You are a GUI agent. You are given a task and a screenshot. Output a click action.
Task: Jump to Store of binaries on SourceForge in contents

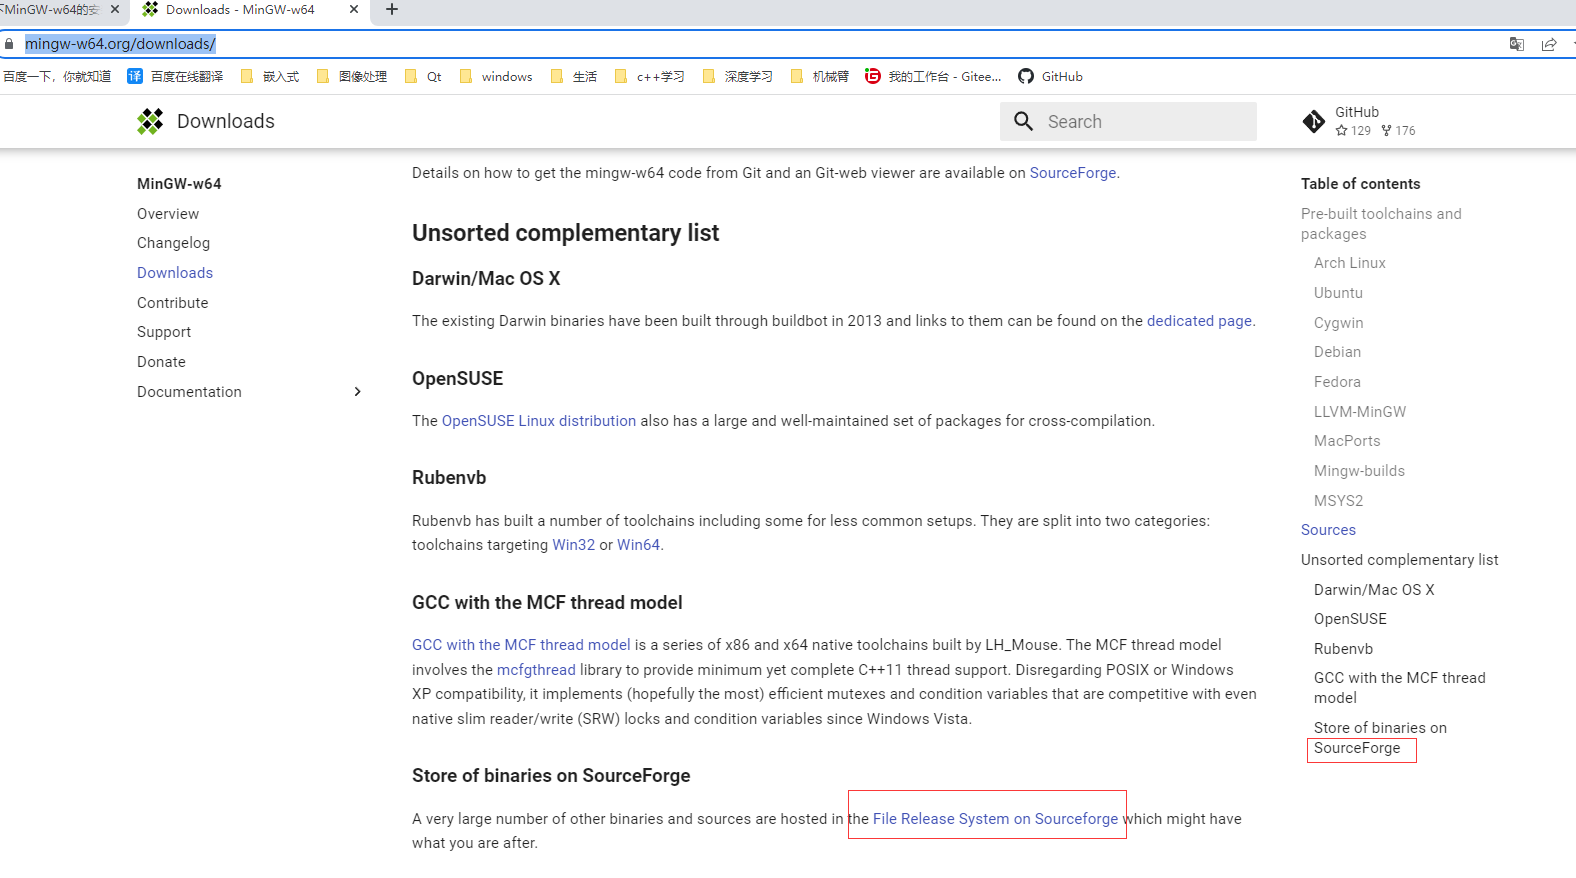[x=1380, y=738]
